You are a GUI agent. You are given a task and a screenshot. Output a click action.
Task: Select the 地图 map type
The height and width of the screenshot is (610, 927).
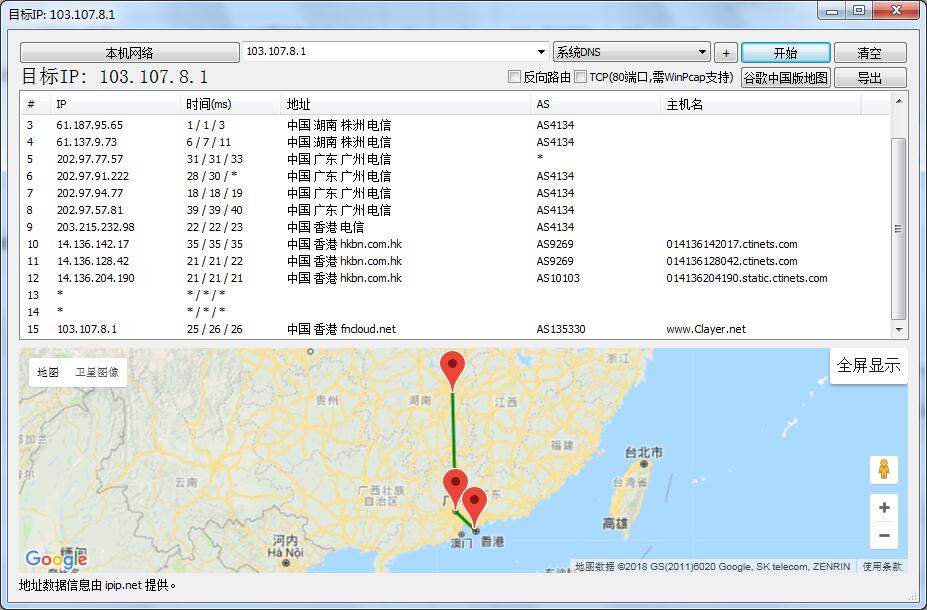point(48,372)
